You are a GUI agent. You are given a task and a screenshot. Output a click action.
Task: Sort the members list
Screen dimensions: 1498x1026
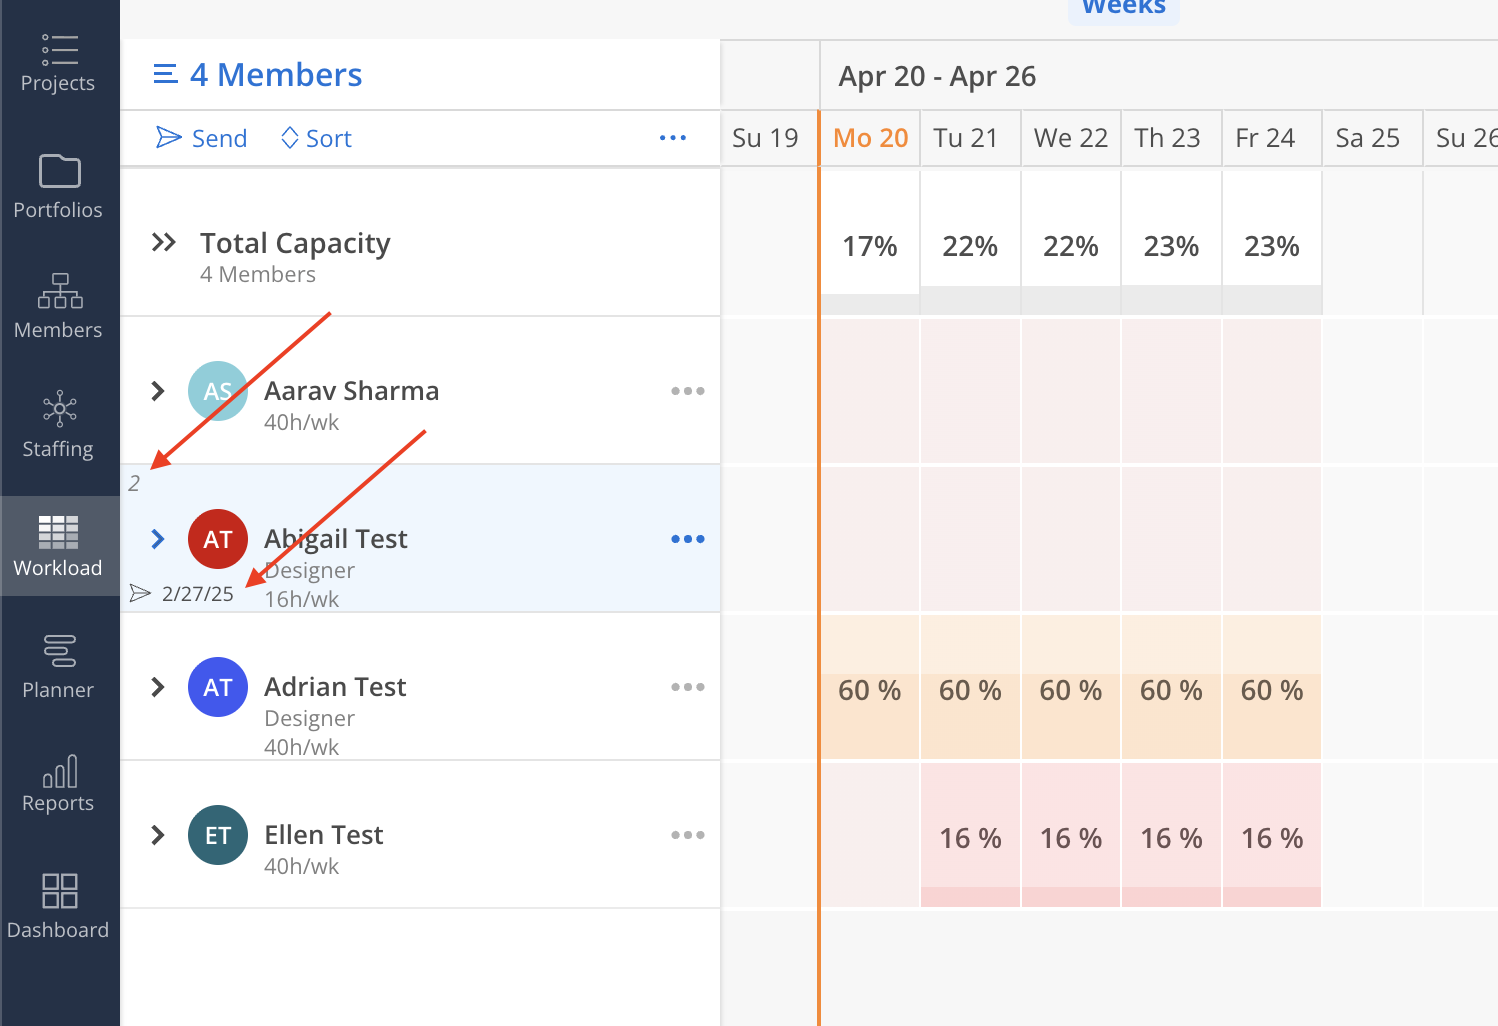click(x=316, y=138)
